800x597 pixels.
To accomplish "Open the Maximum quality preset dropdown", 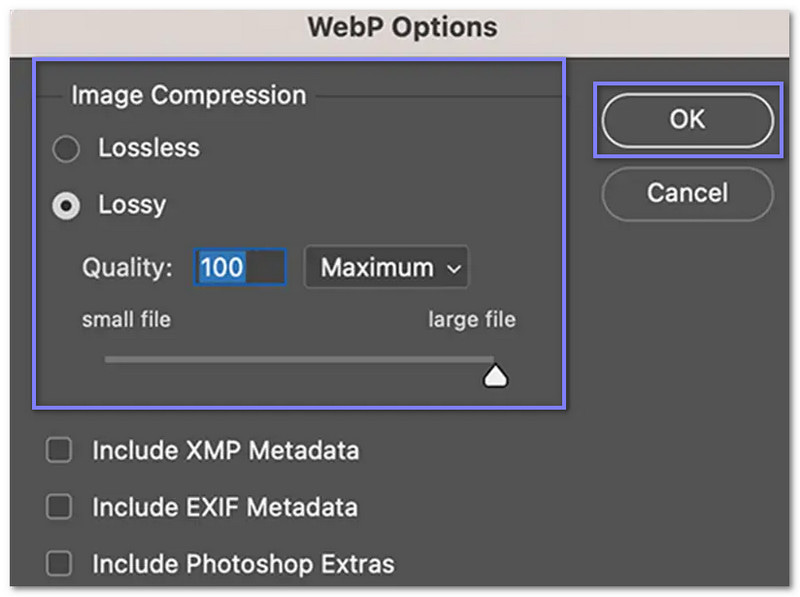I will coord(386,267).
